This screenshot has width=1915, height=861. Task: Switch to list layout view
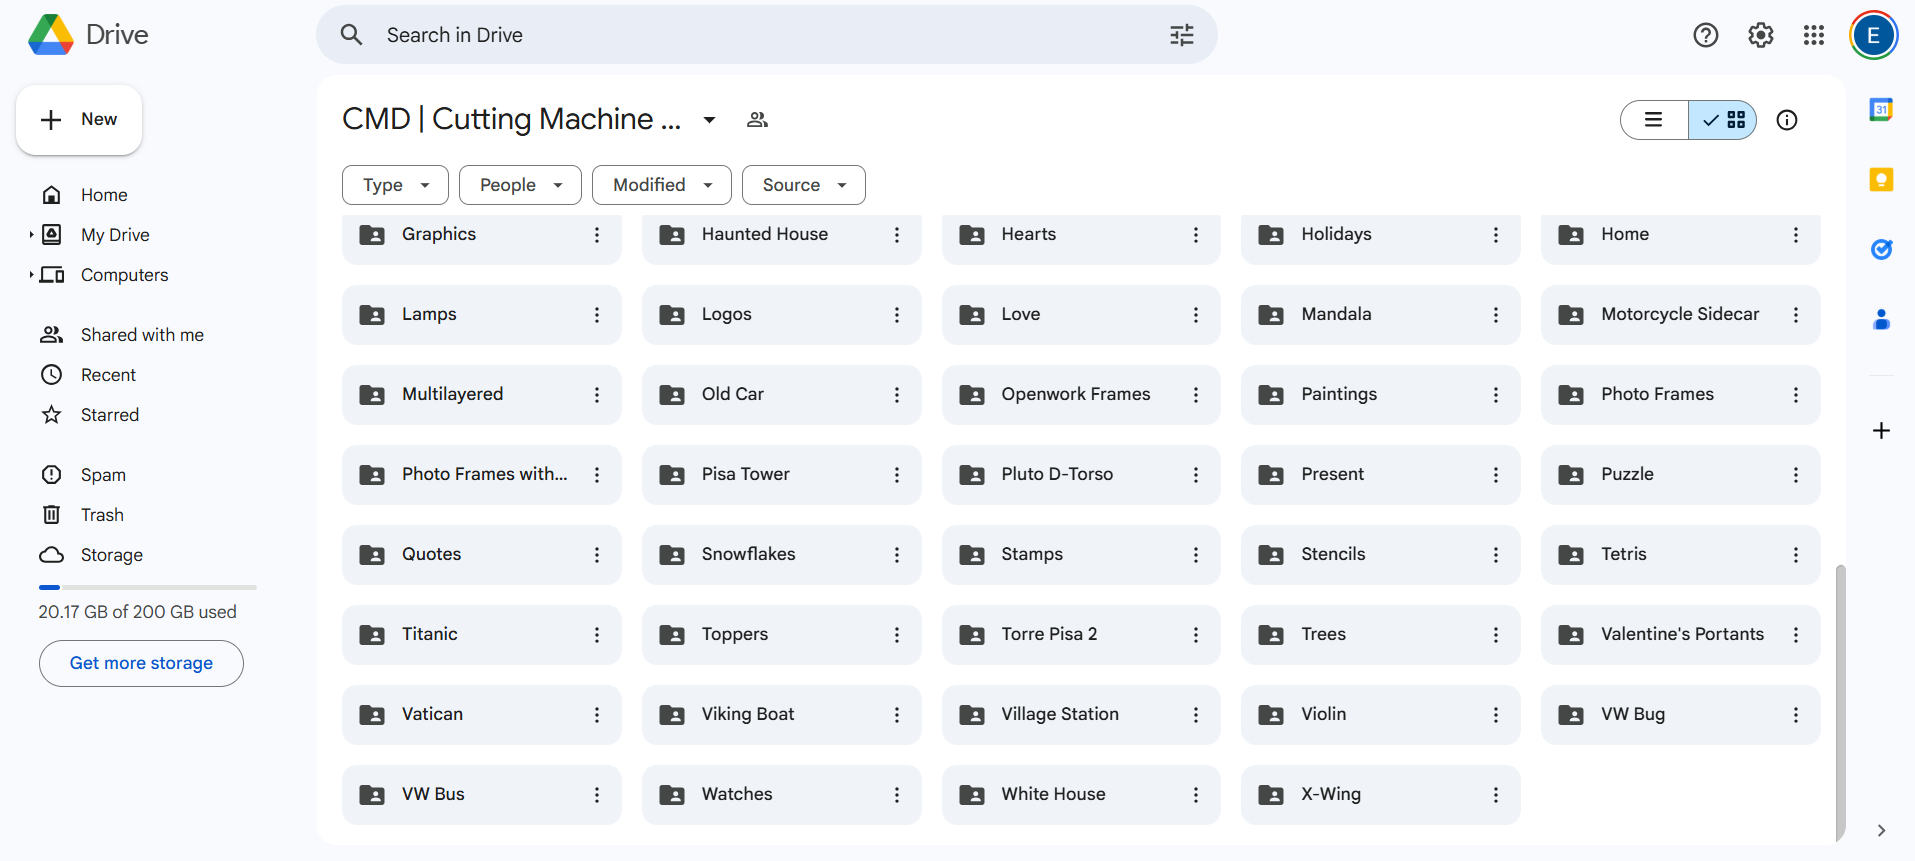1654,120
